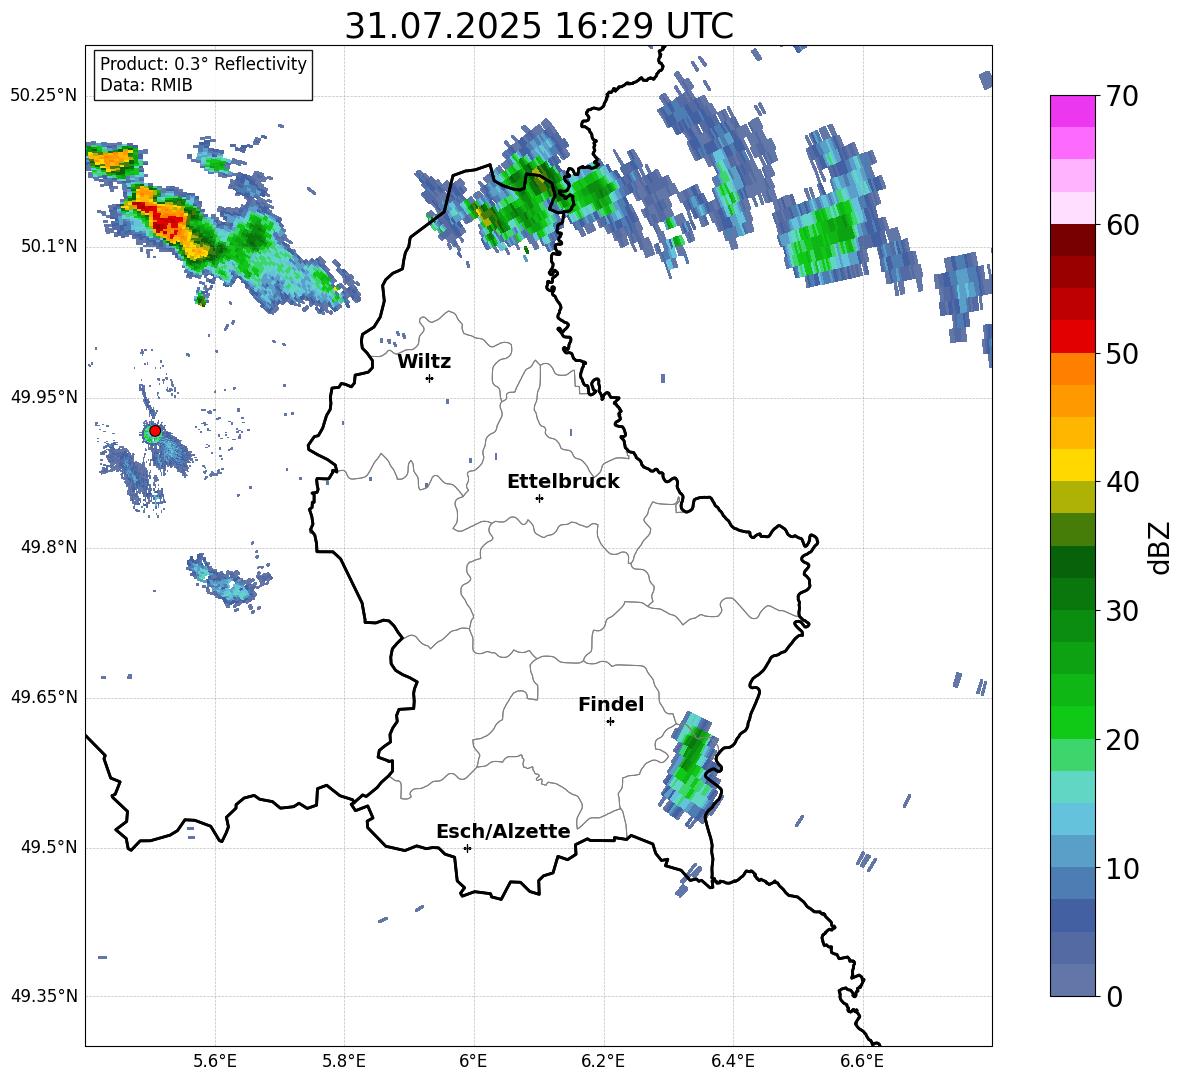Click the 40 colorbar tick label
This screenshot has height=1081, width=1184.
[1121, 482]
